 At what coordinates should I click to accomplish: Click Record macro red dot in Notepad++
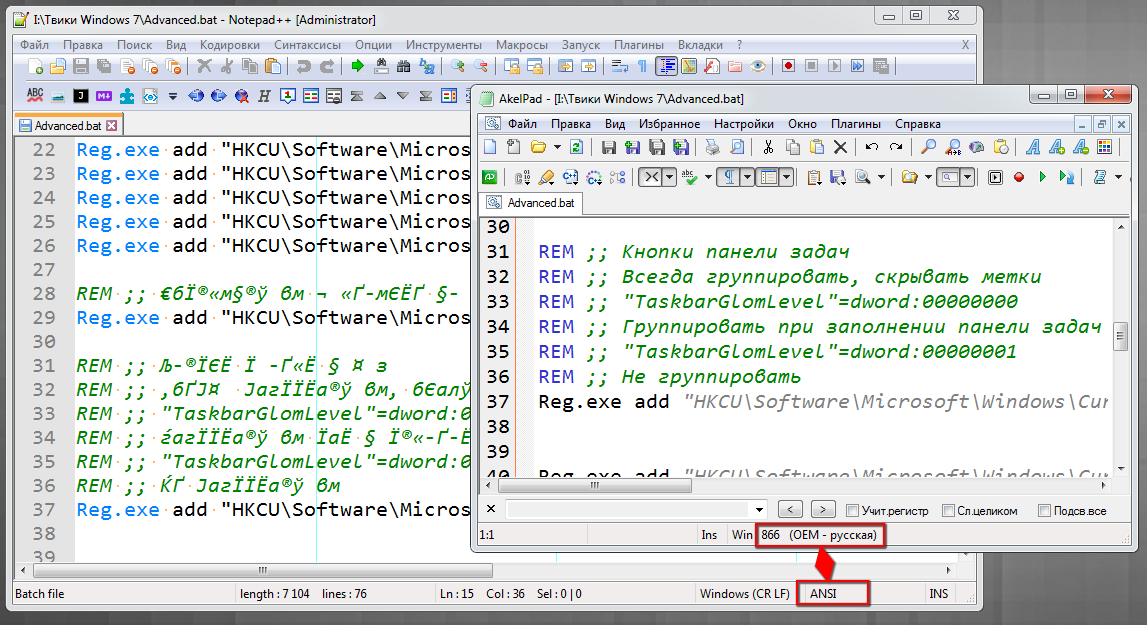click(x=788, y=67)
